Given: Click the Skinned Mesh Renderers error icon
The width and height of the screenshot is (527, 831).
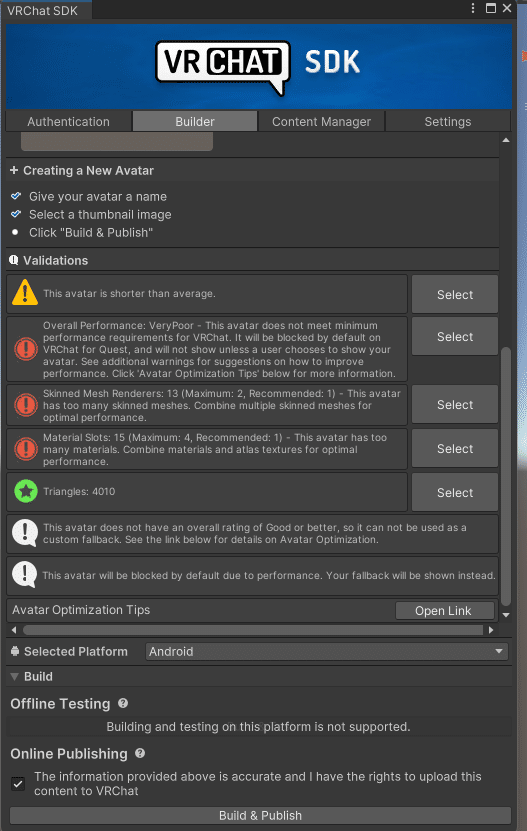Looking at the screenshot, I should [25, 405].
